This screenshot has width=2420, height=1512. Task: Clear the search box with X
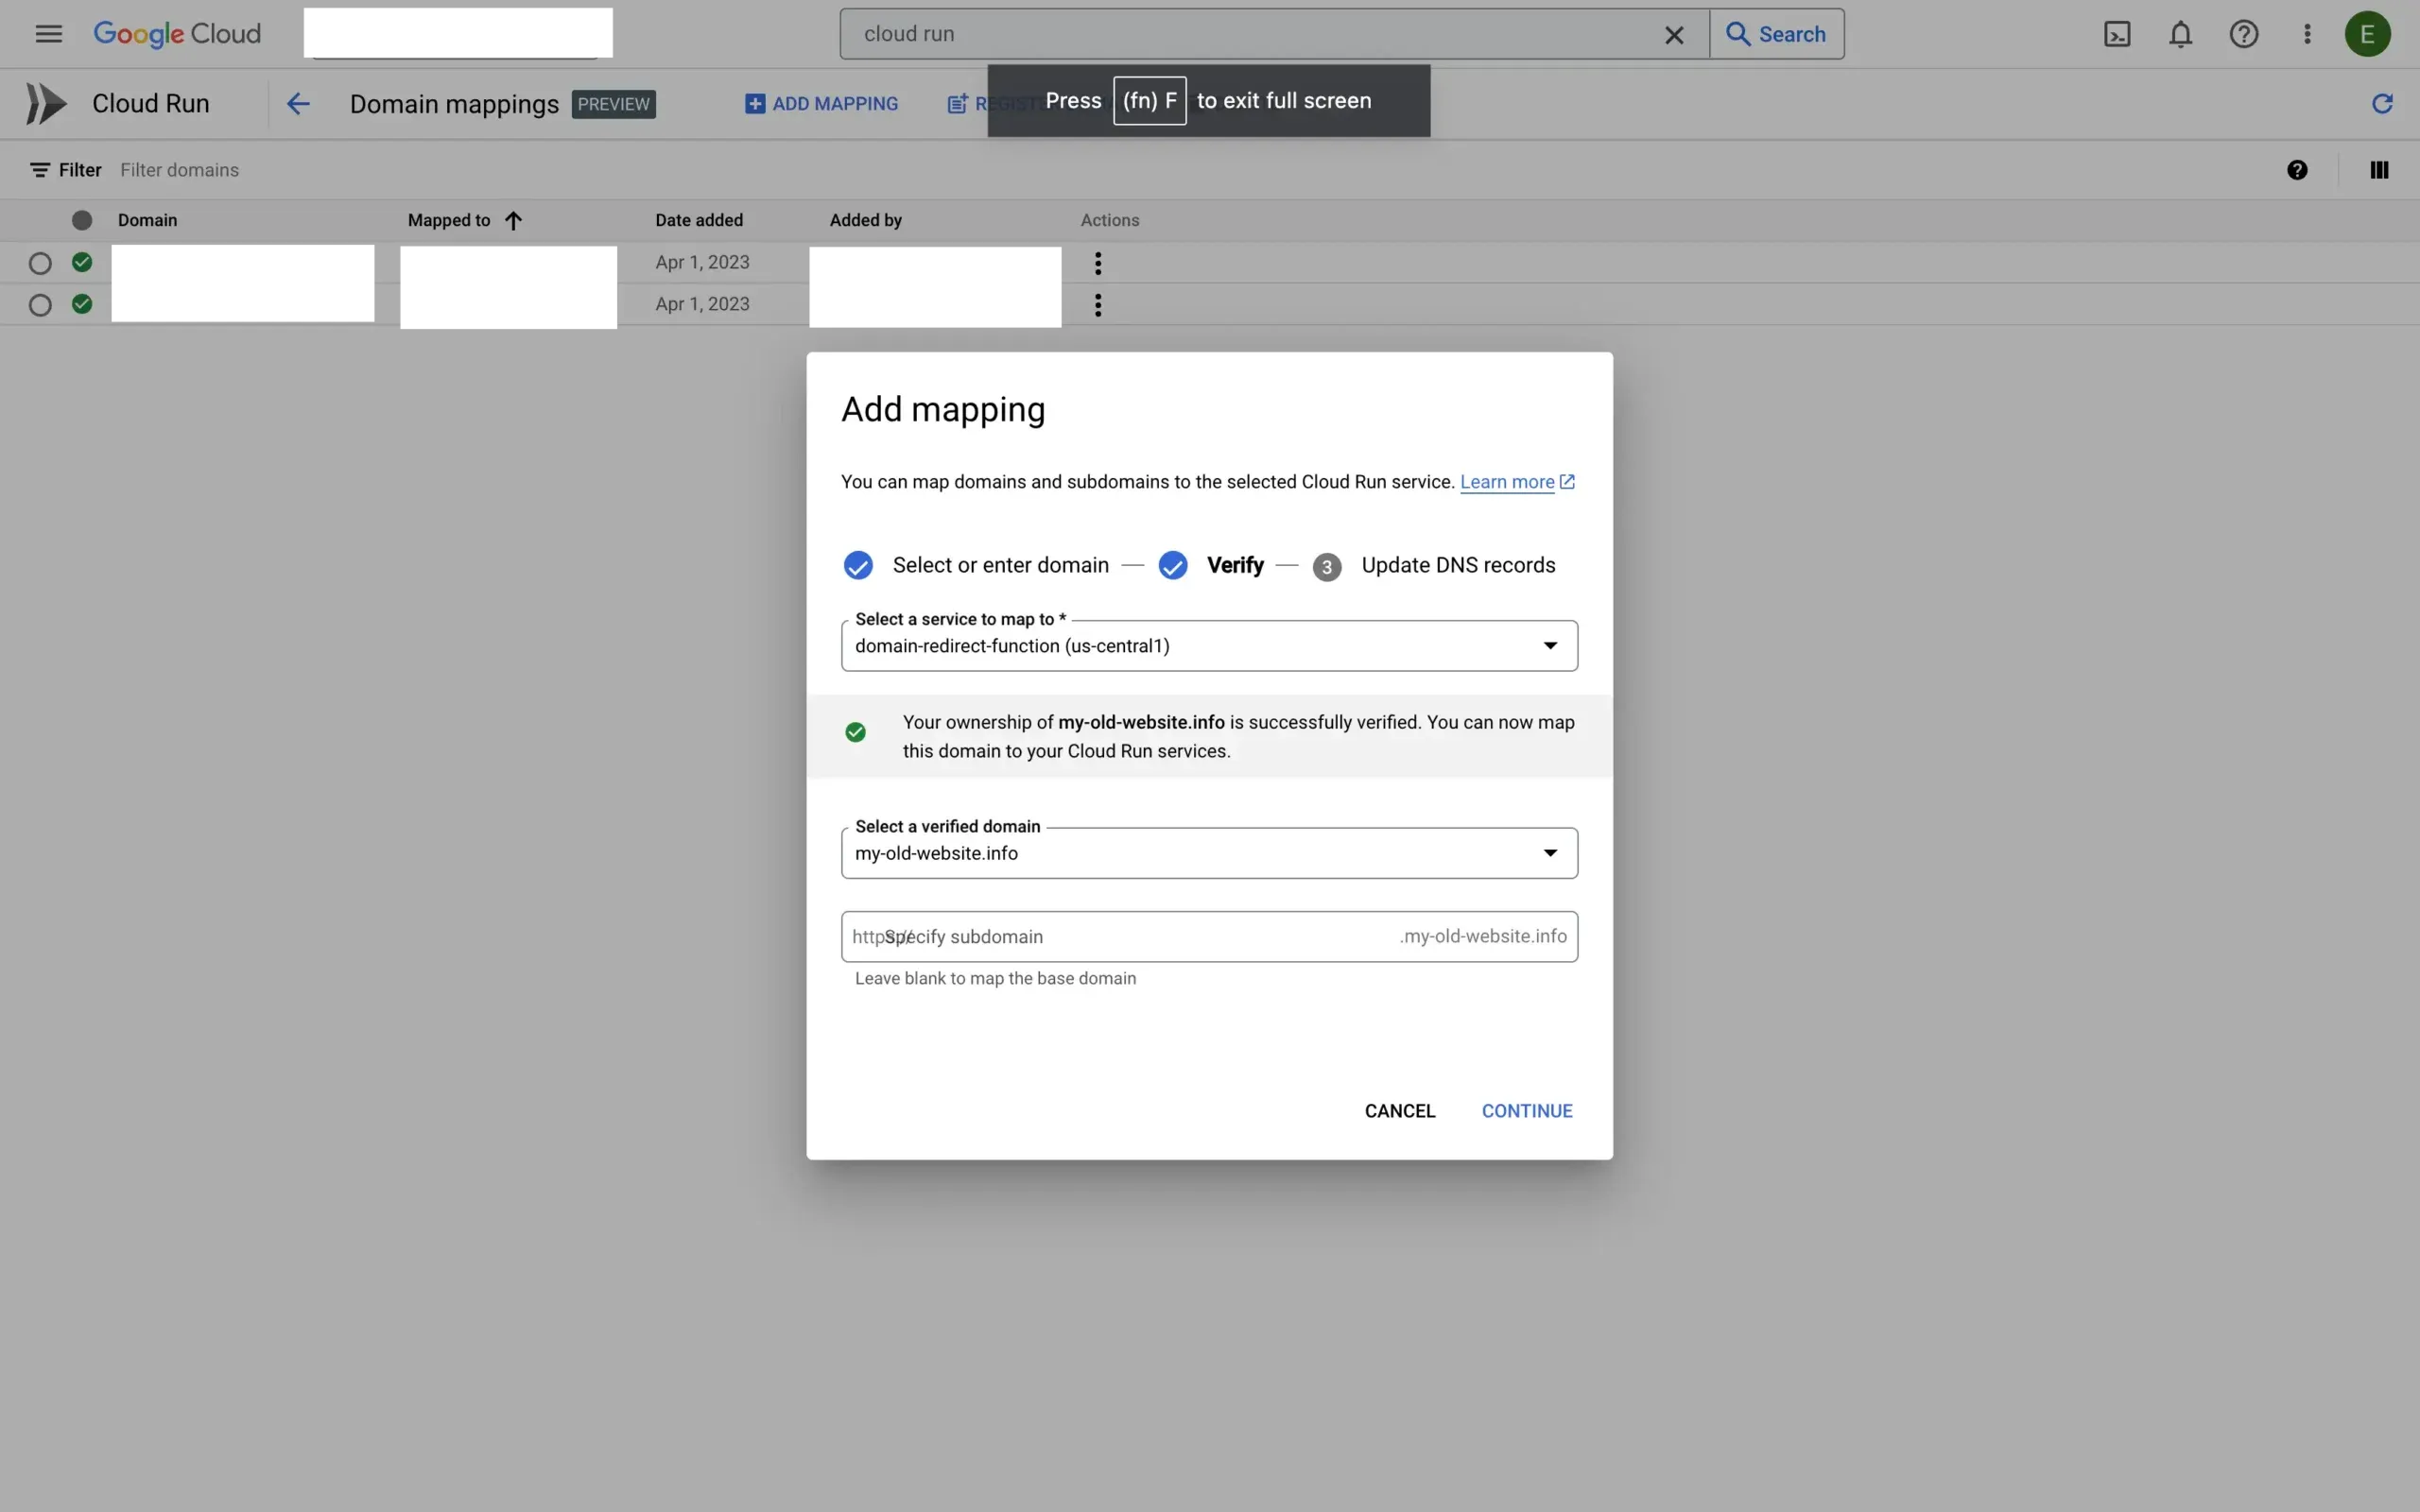pos(1674,35)
